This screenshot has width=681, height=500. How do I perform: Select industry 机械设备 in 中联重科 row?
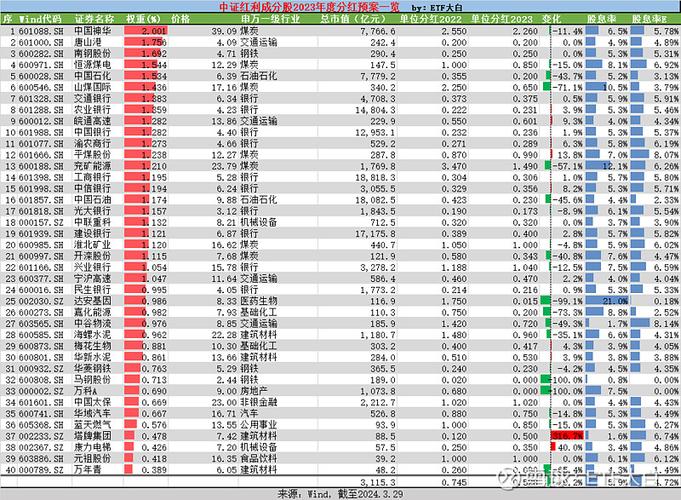tap(259, 222)
